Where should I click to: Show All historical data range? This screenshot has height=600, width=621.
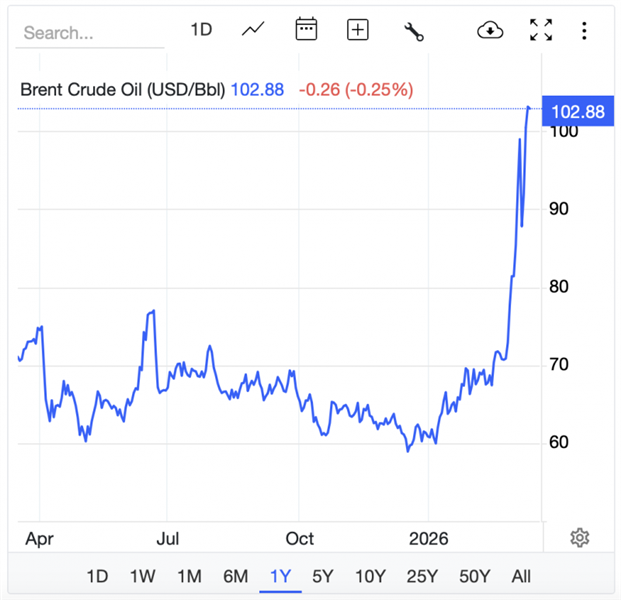[521, 576]
